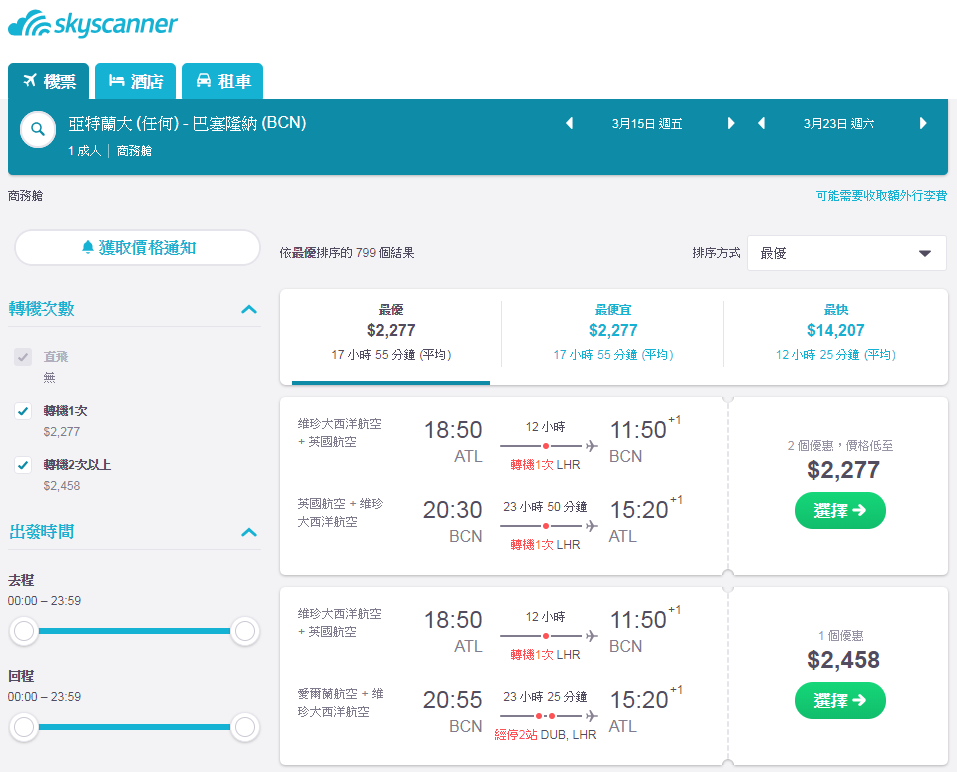Click the 回程 slider right handle
The height and width of the screenshot is (772, 957).
pyautogui.click(x=245, y=727)
